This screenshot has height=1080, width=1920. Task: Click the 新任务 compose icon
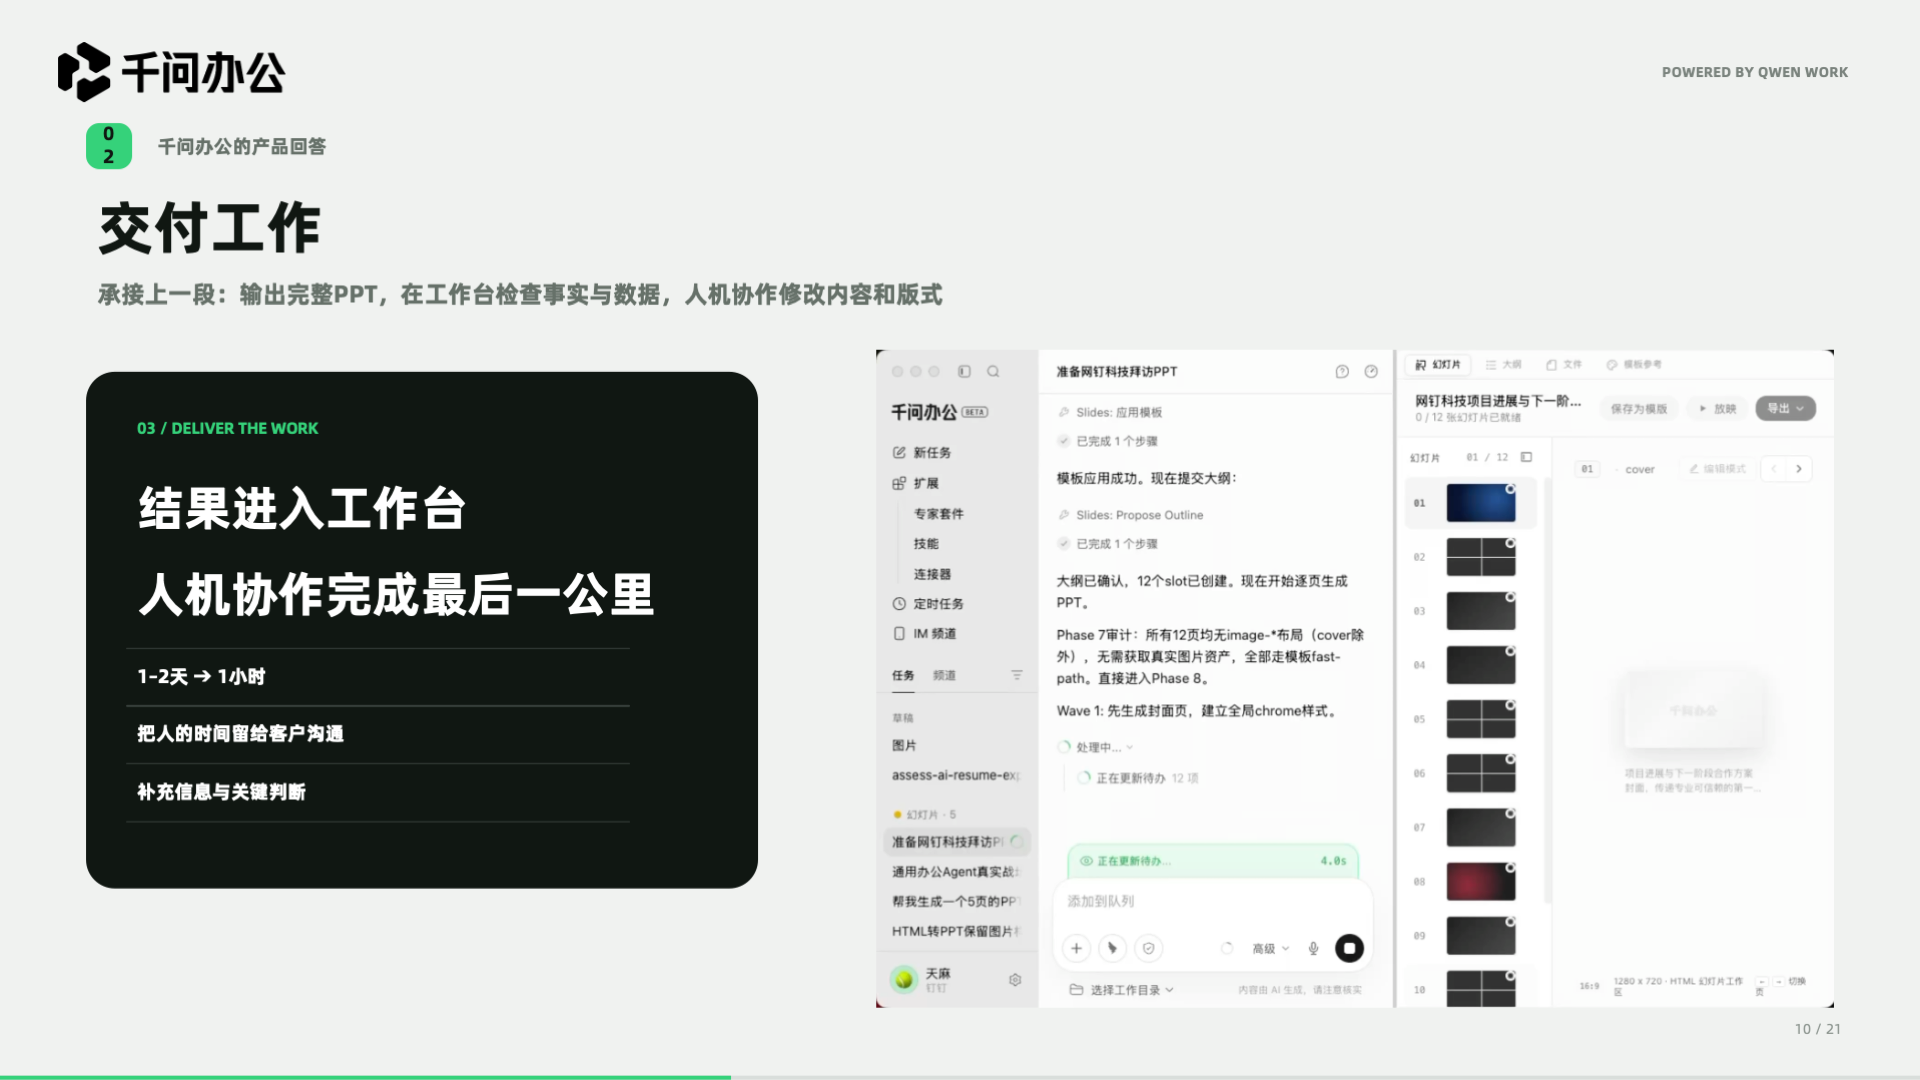tap(899, 453)
